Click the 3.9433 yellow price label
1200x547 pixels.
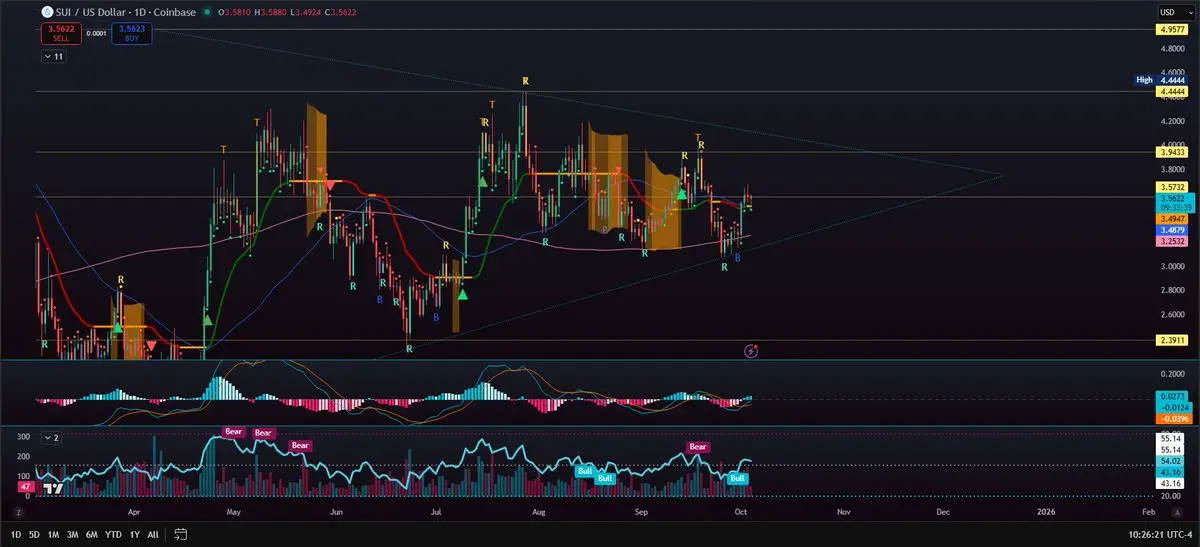(1171, 152)
